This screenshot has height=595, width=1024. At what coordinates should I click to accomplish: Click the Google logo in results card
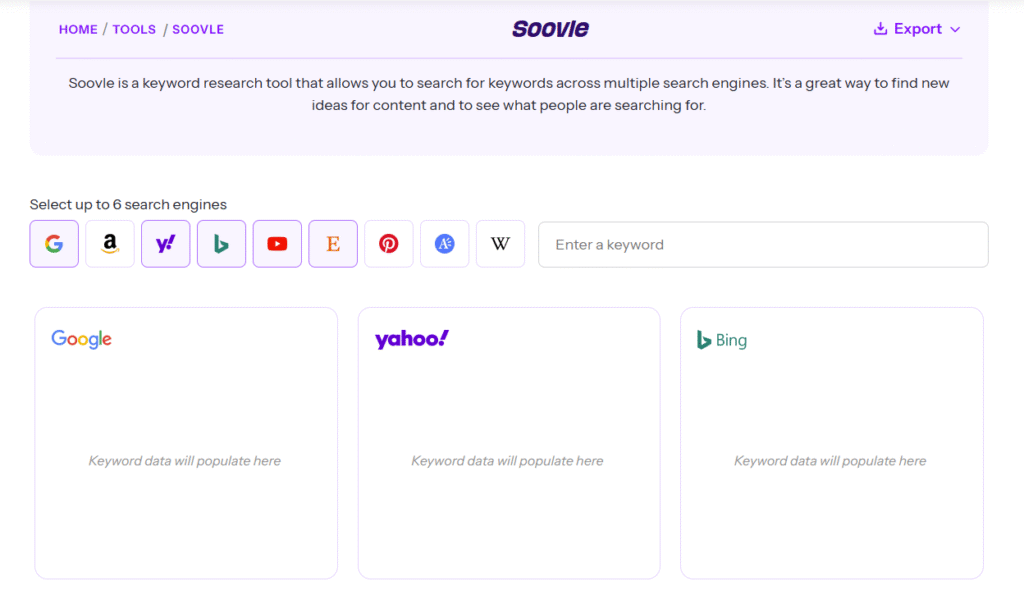(x=82, y=339)
